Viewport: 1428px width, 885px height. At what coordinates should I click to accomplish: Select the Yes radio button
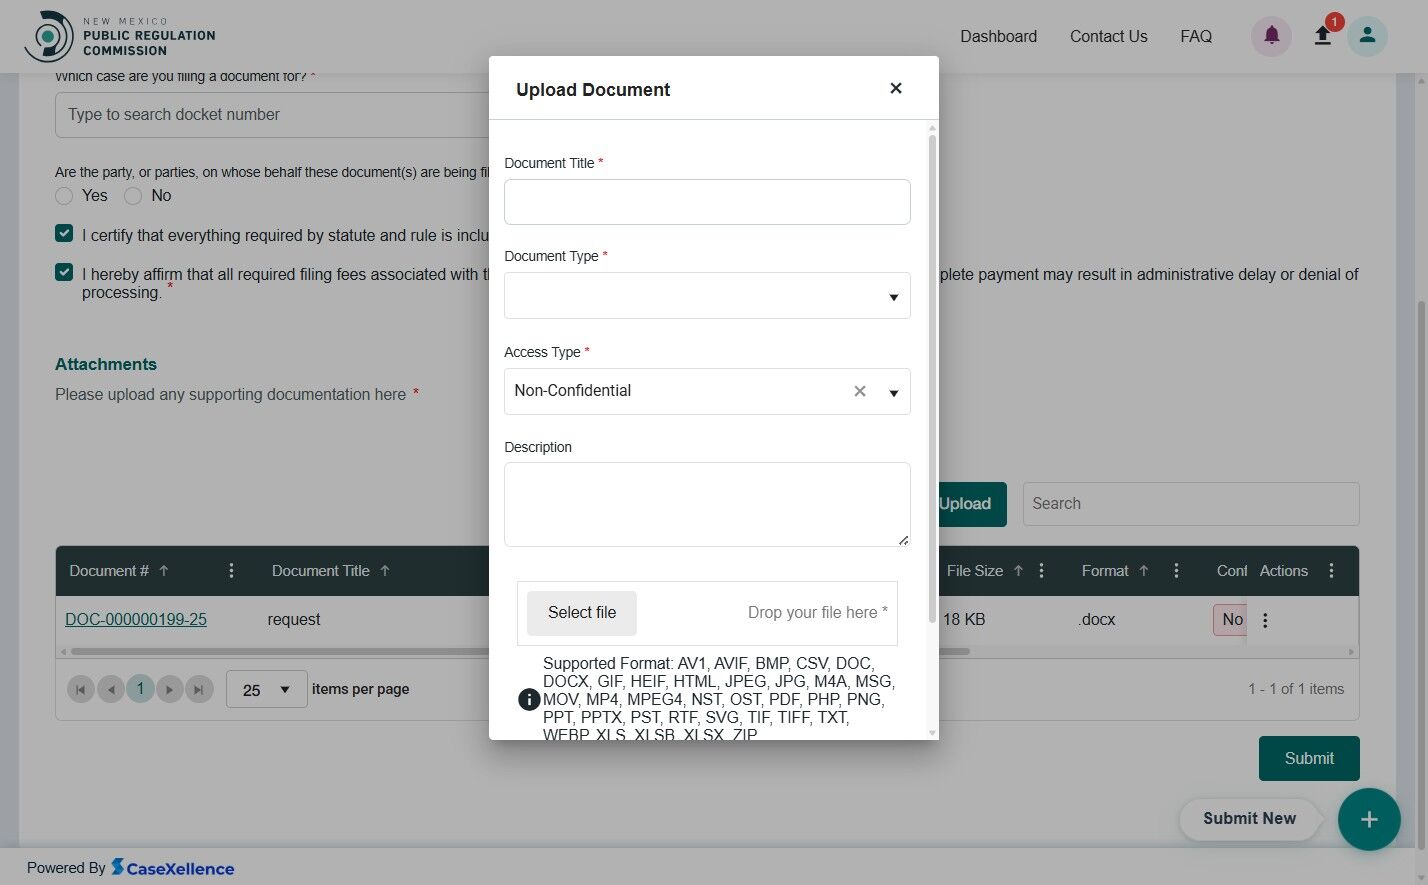(x=64, y=196)
